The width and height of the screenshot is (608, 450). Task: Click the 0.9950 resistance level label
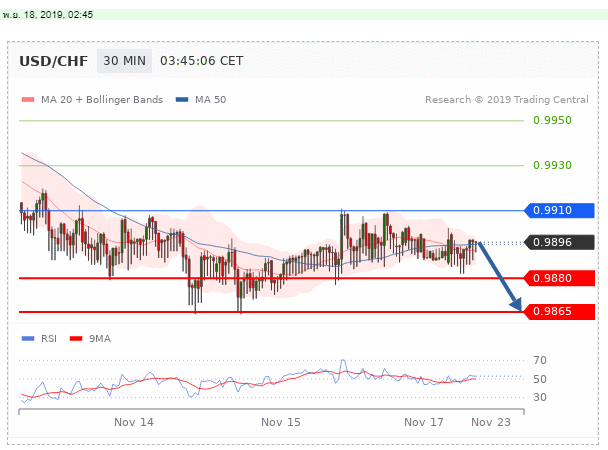coord(552,120)
